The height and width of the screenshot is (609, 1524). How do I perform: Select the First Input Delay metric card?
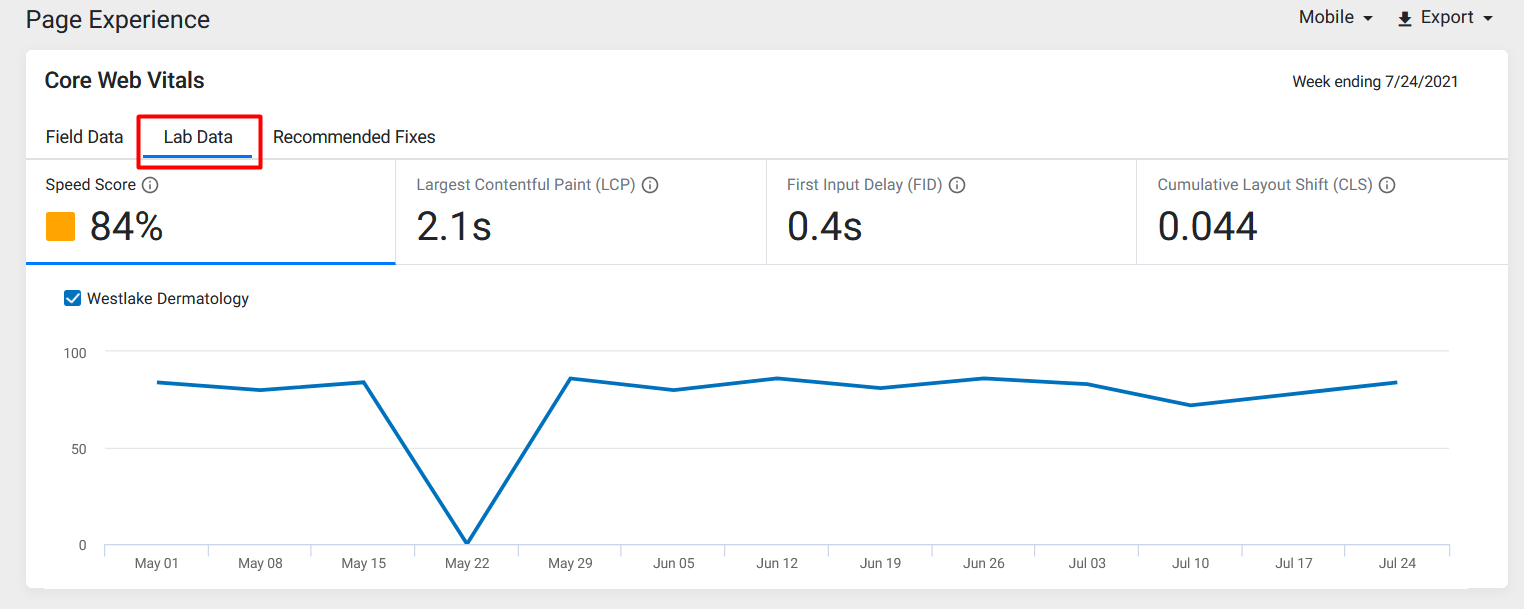[x=951, y=212]
